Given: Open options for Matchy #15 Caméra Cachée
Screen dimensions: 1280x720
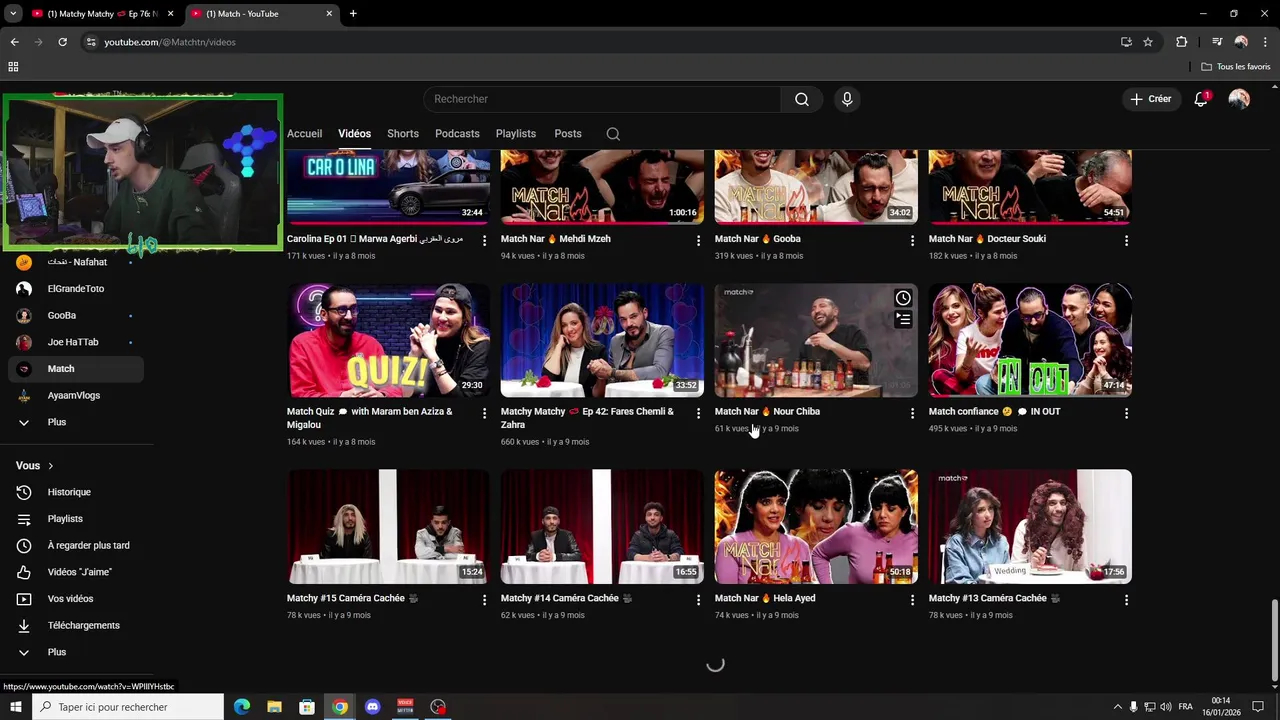Looking at the screenshot, I should pos(484,600).
